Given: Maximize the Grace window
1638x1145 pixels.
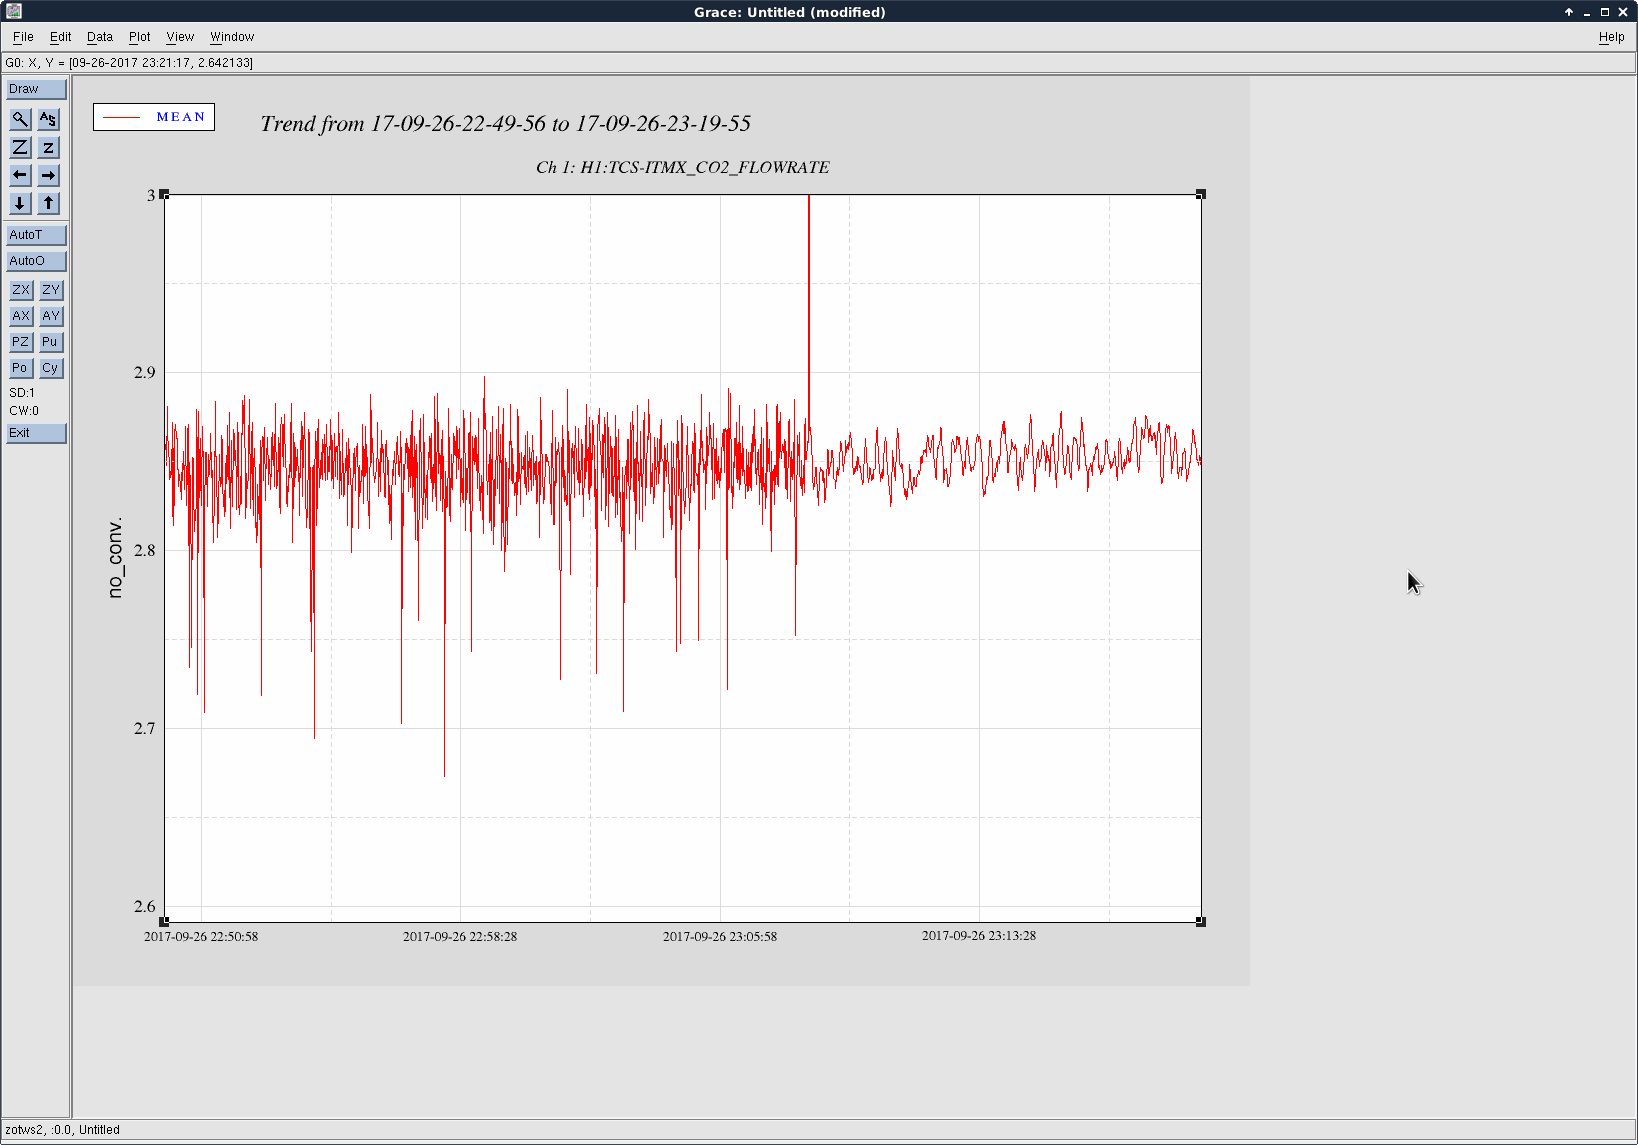Looking at the screenshot, I should (x=1605, y=12).
